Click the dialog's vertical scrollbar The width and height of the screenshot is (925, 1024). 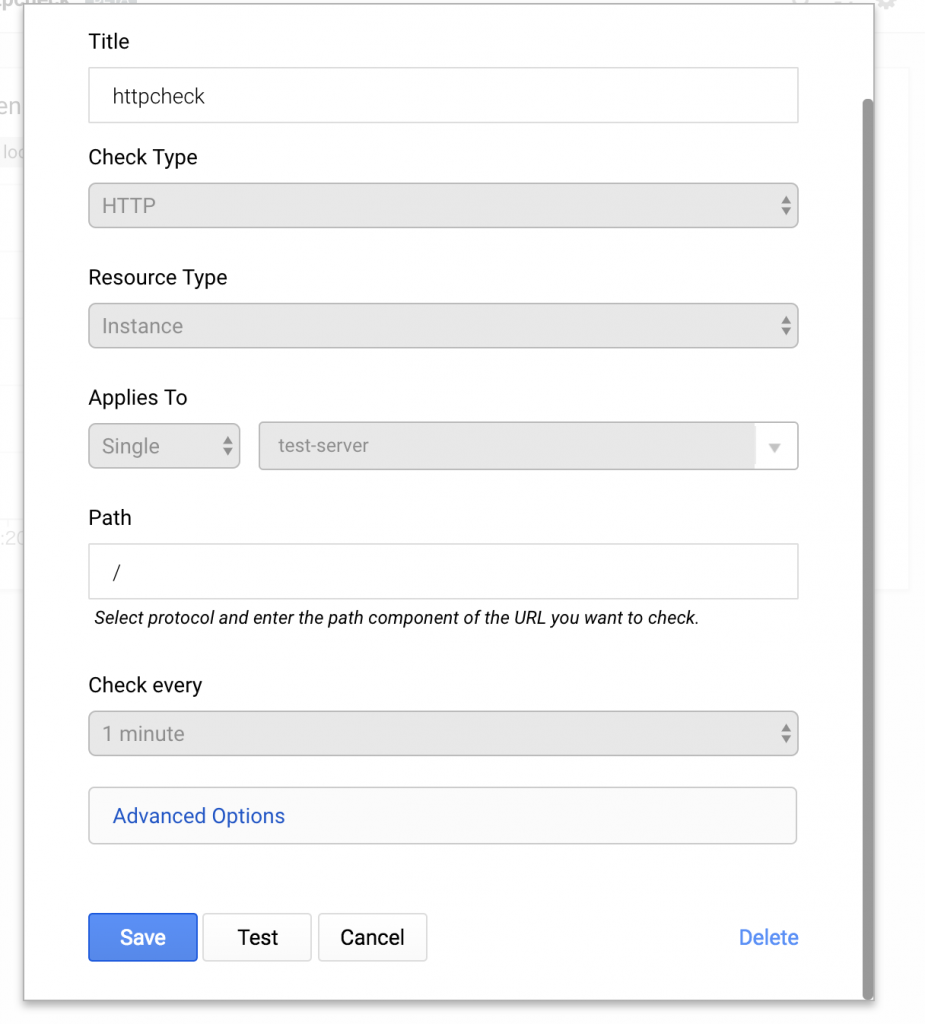tap(867, 500)
